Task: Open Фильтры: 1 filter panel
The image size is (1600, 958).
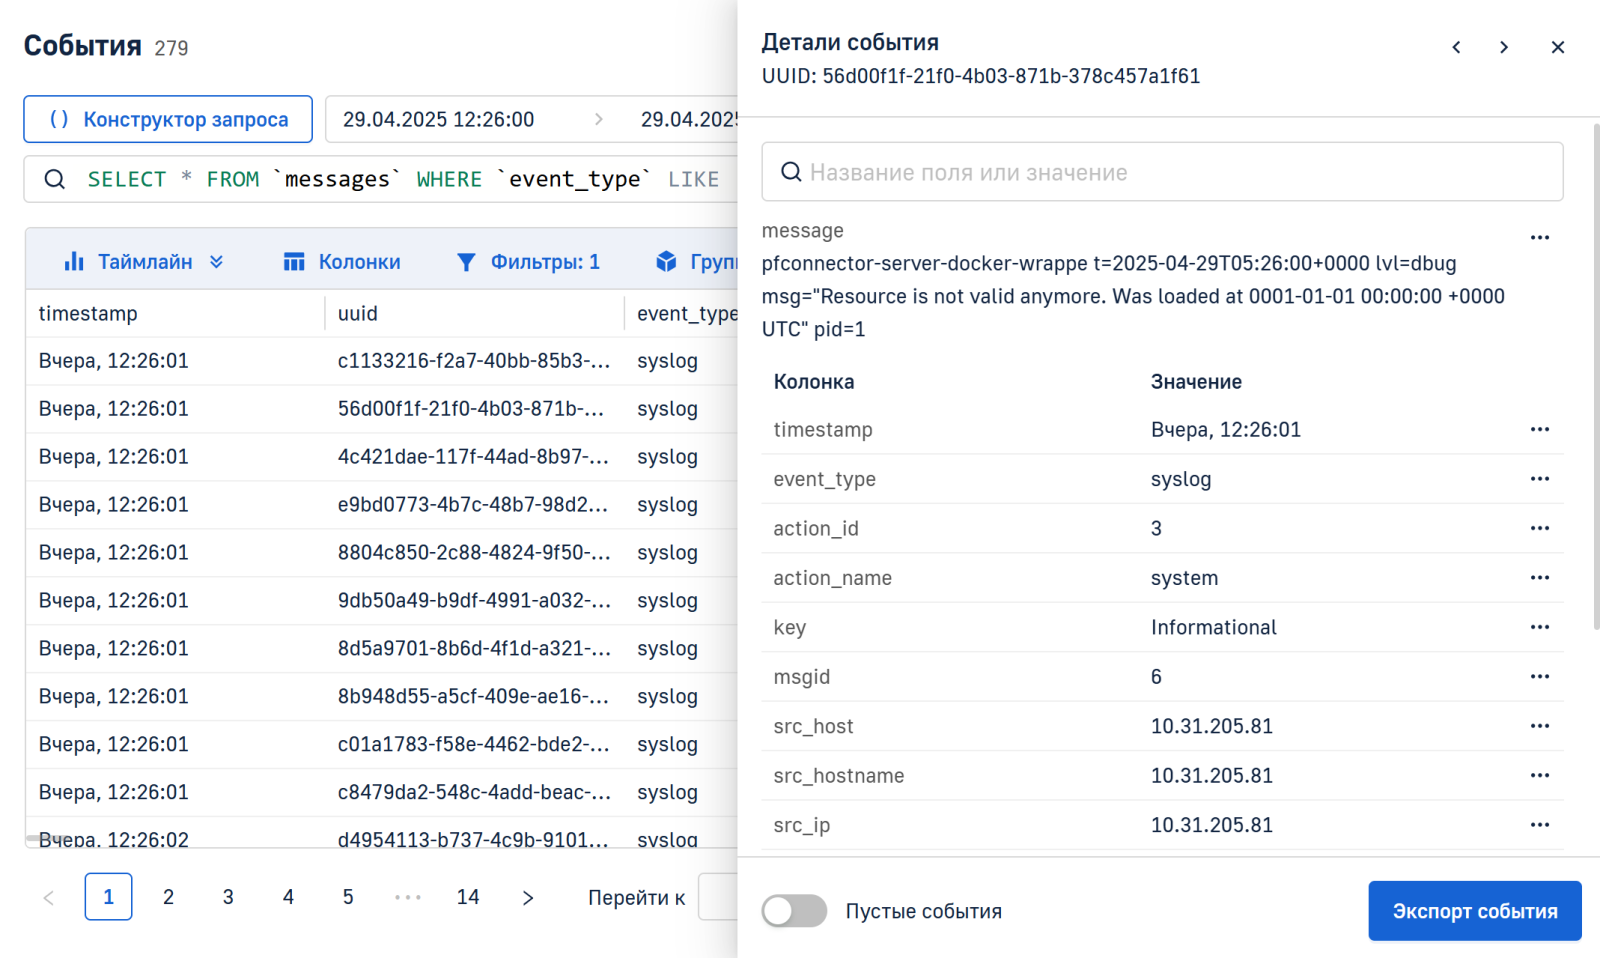Action: (528, 262)
